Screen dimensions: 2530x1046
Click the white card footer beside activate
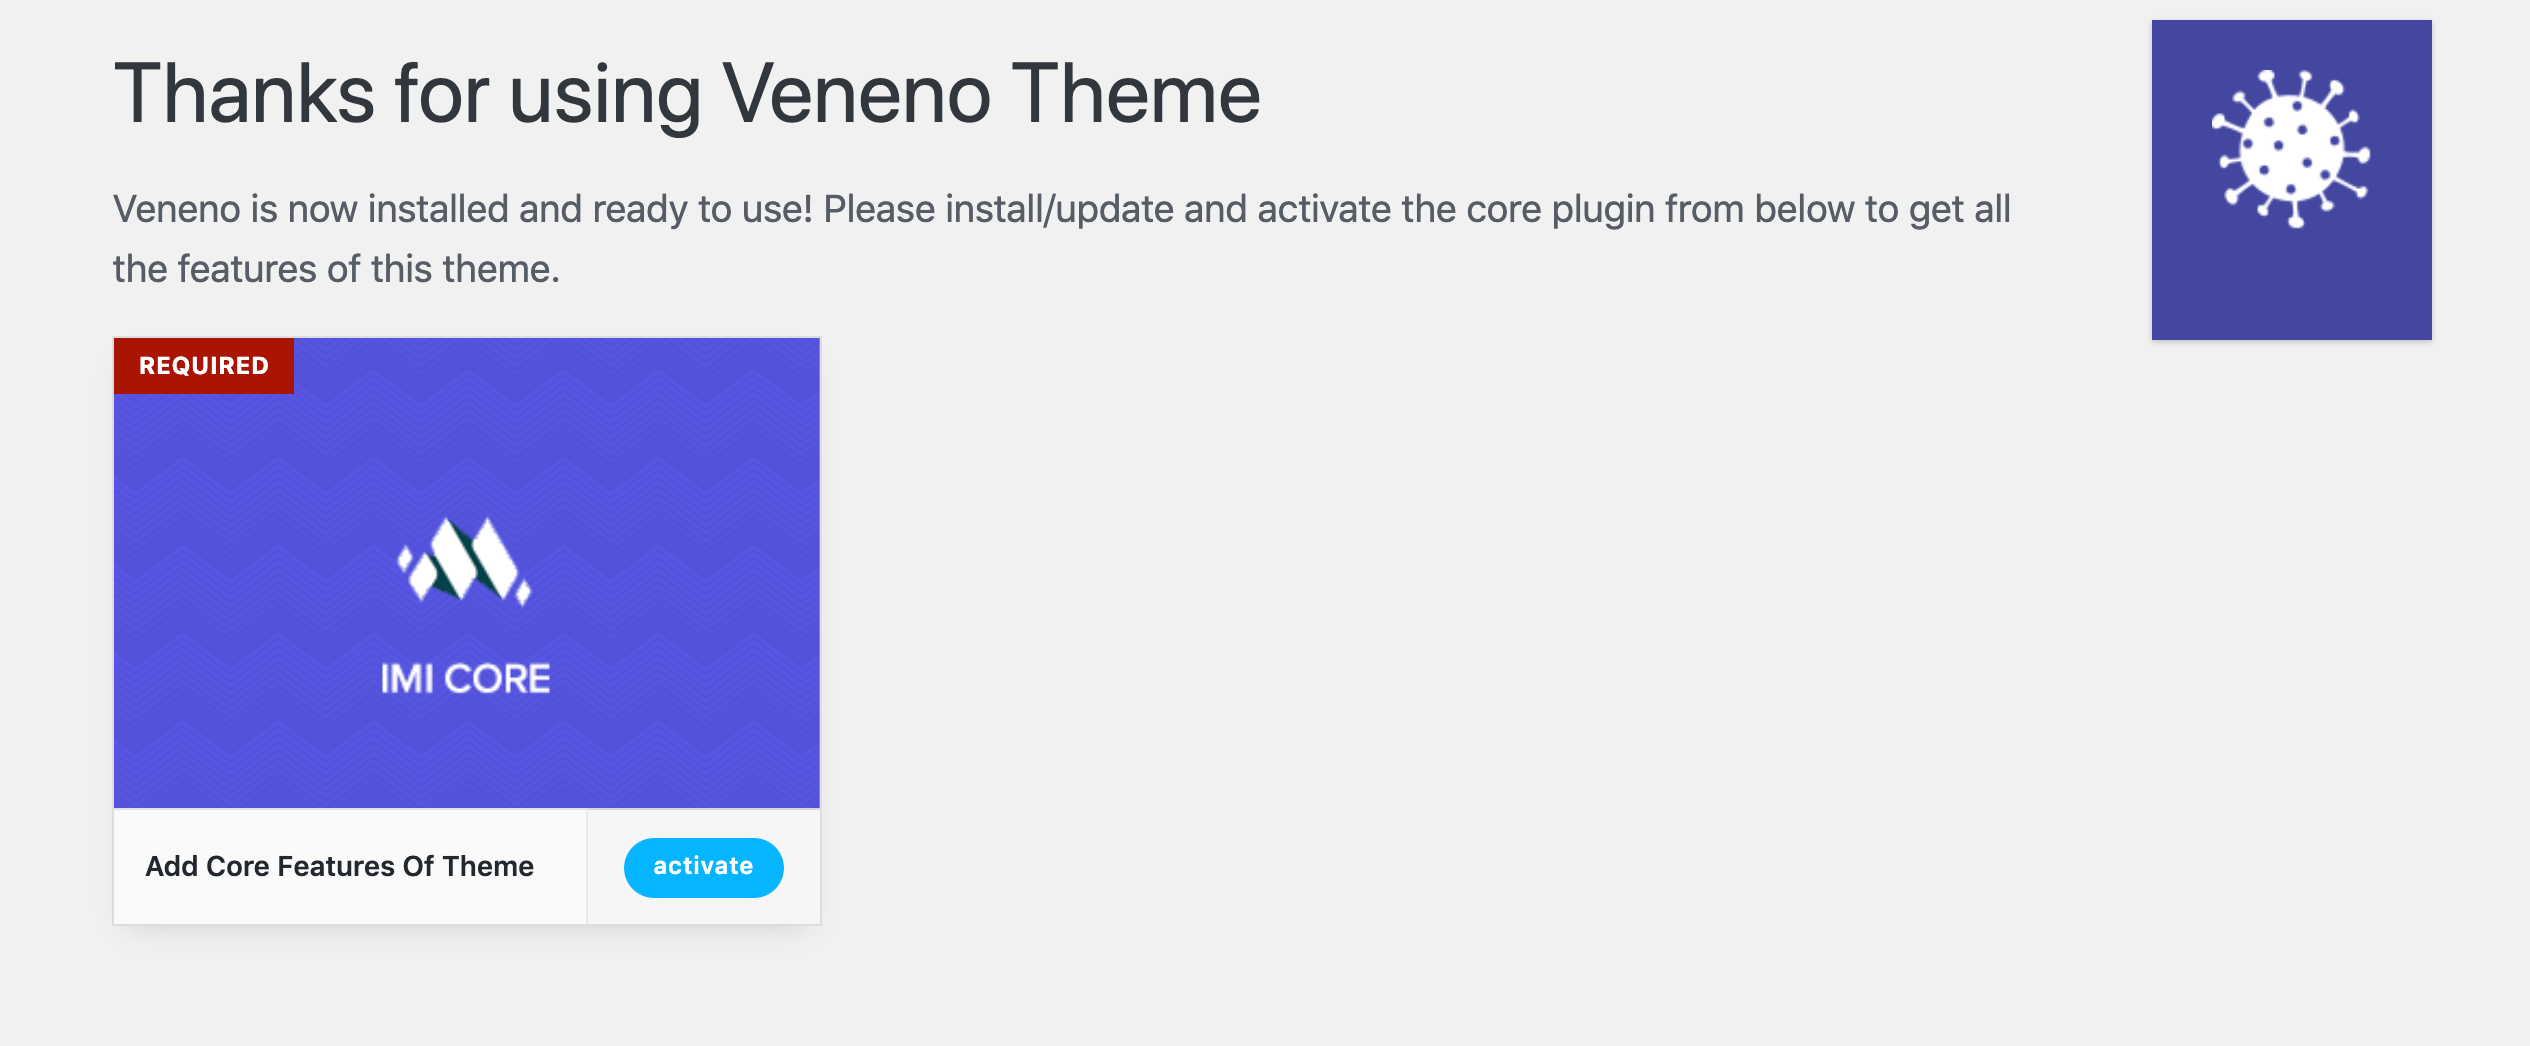[350, 867]
